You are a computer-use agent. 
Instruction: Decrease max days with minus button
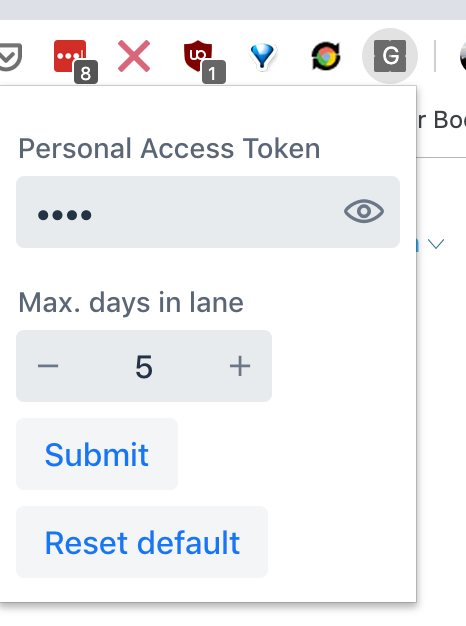coord(48,366)
